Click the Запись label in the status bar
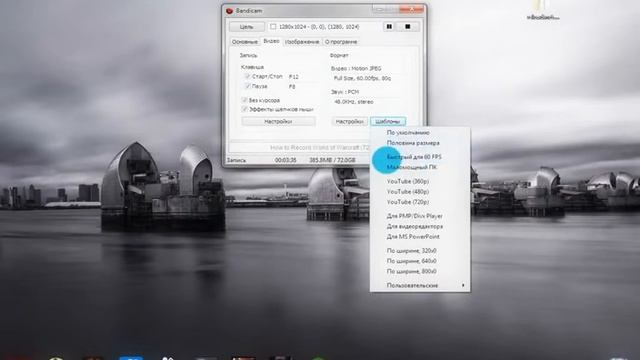This screenshot has height=360, width=640. pyautogui.click(x=236, y=160)
